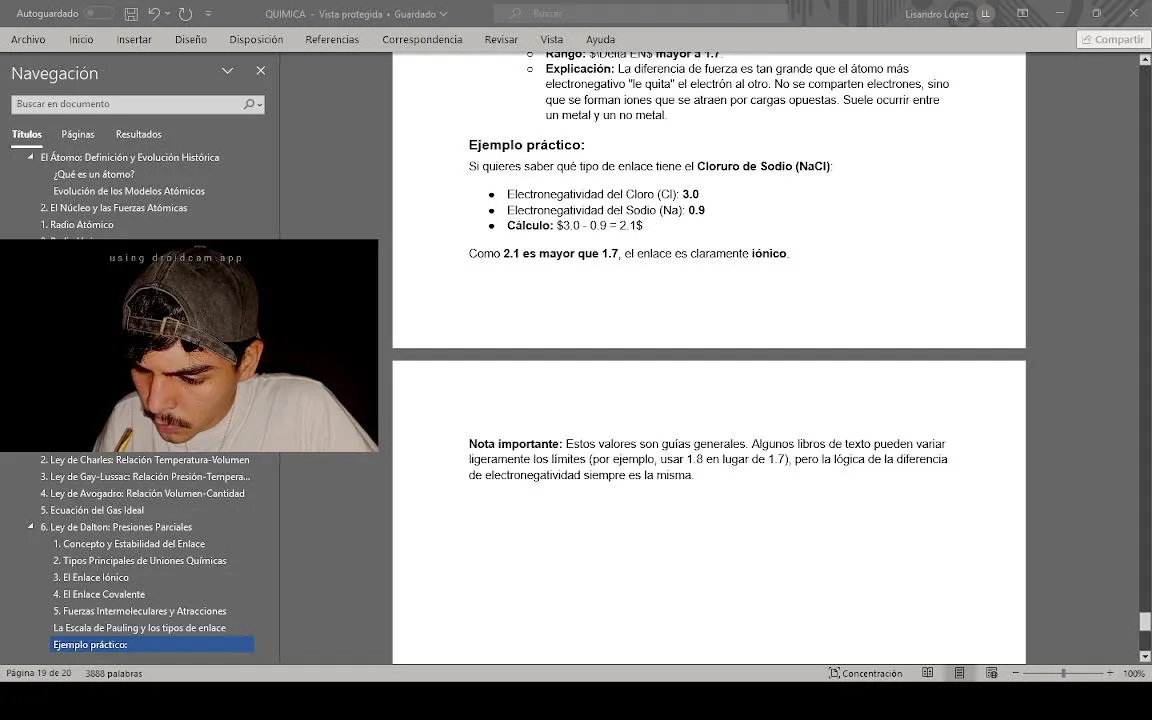
Task: Close the Navegación pane
Action: pyautogui.click(x=261, y=71)
